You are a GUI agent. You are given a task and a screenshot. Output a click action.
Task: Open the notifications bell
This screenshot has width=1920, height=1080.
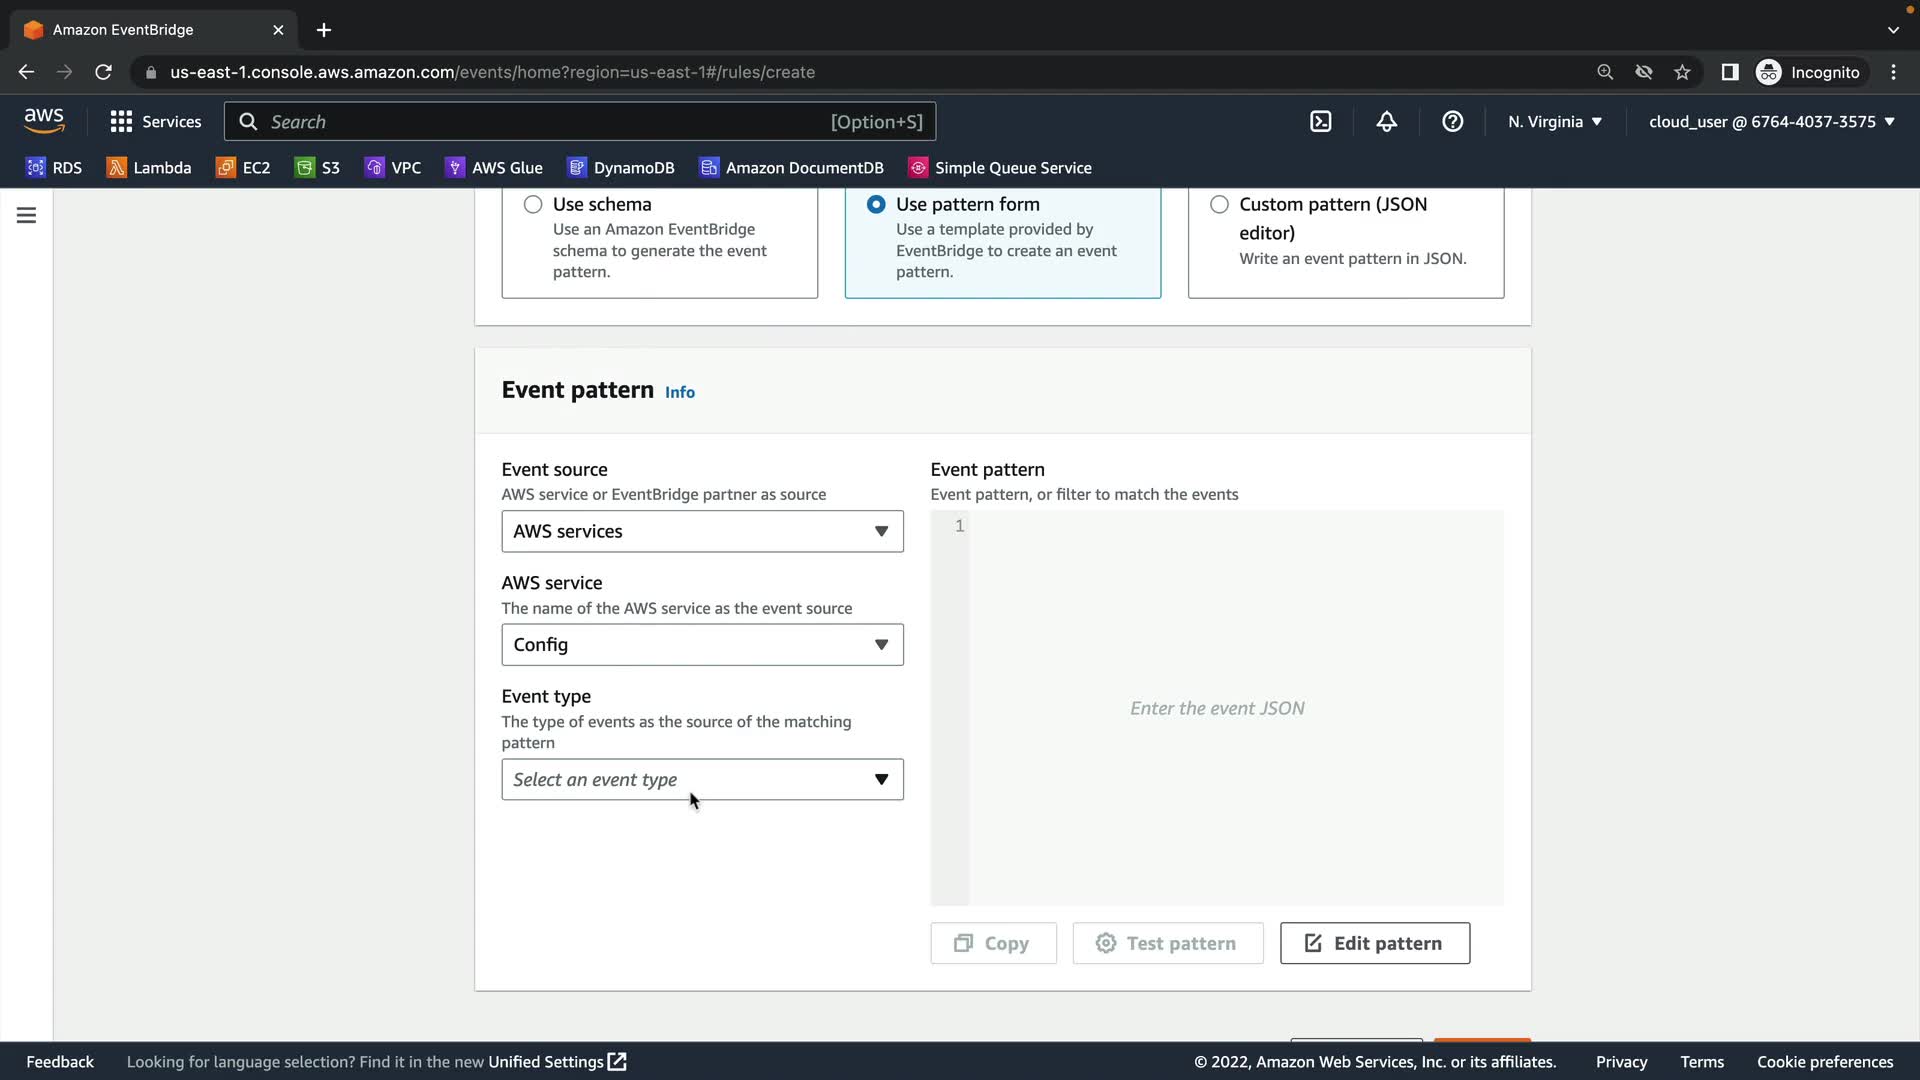pyautogui.click(x=1386, y=122)
